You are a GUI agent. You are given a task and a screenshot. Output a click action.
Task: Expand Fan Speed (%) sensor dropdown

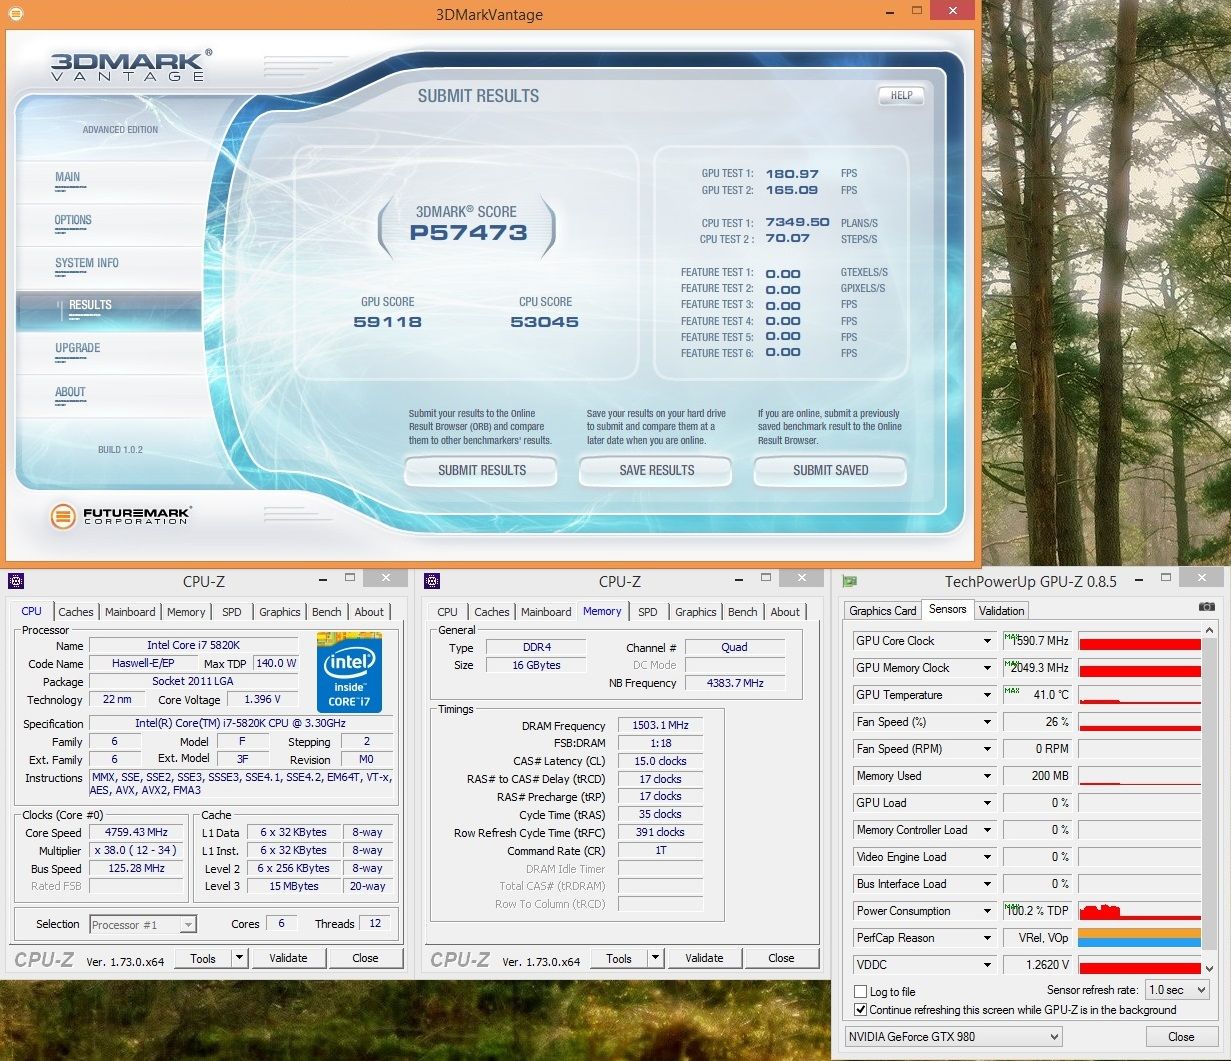[x=987, y=722]
